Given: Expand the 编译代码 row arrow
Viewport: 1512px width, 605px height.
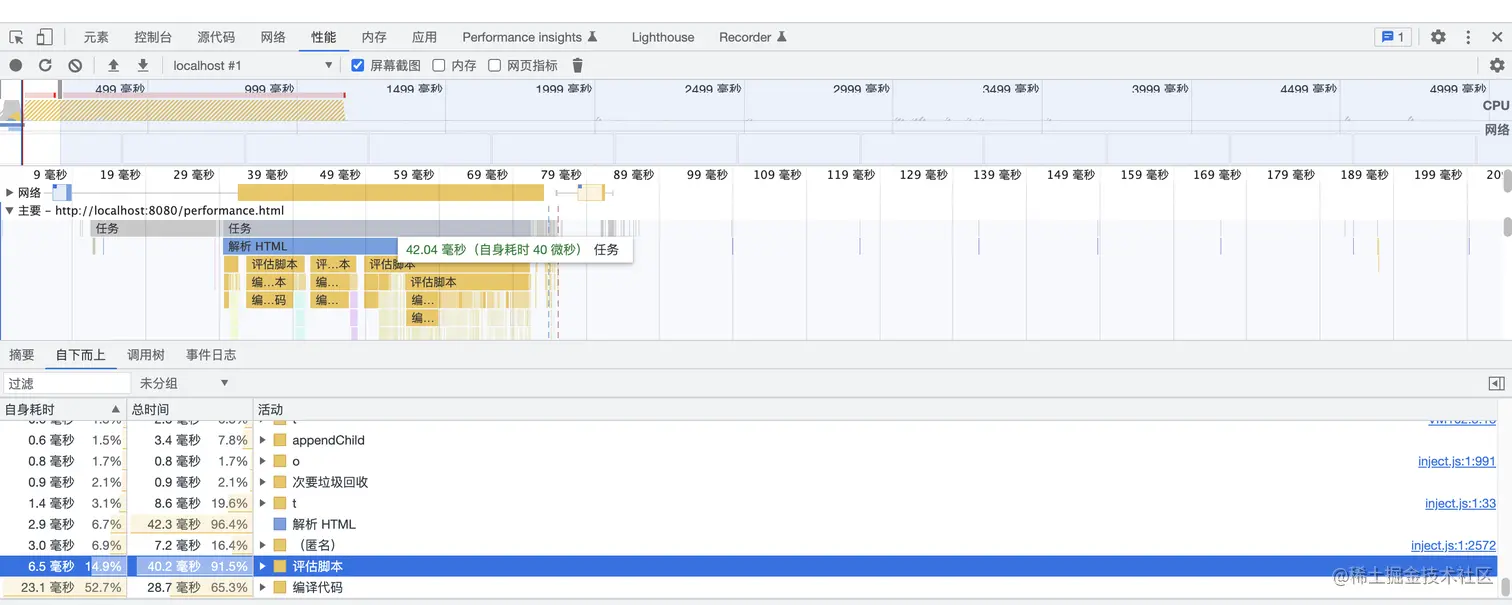Looking at the screenshot, I should pos(263,587).
